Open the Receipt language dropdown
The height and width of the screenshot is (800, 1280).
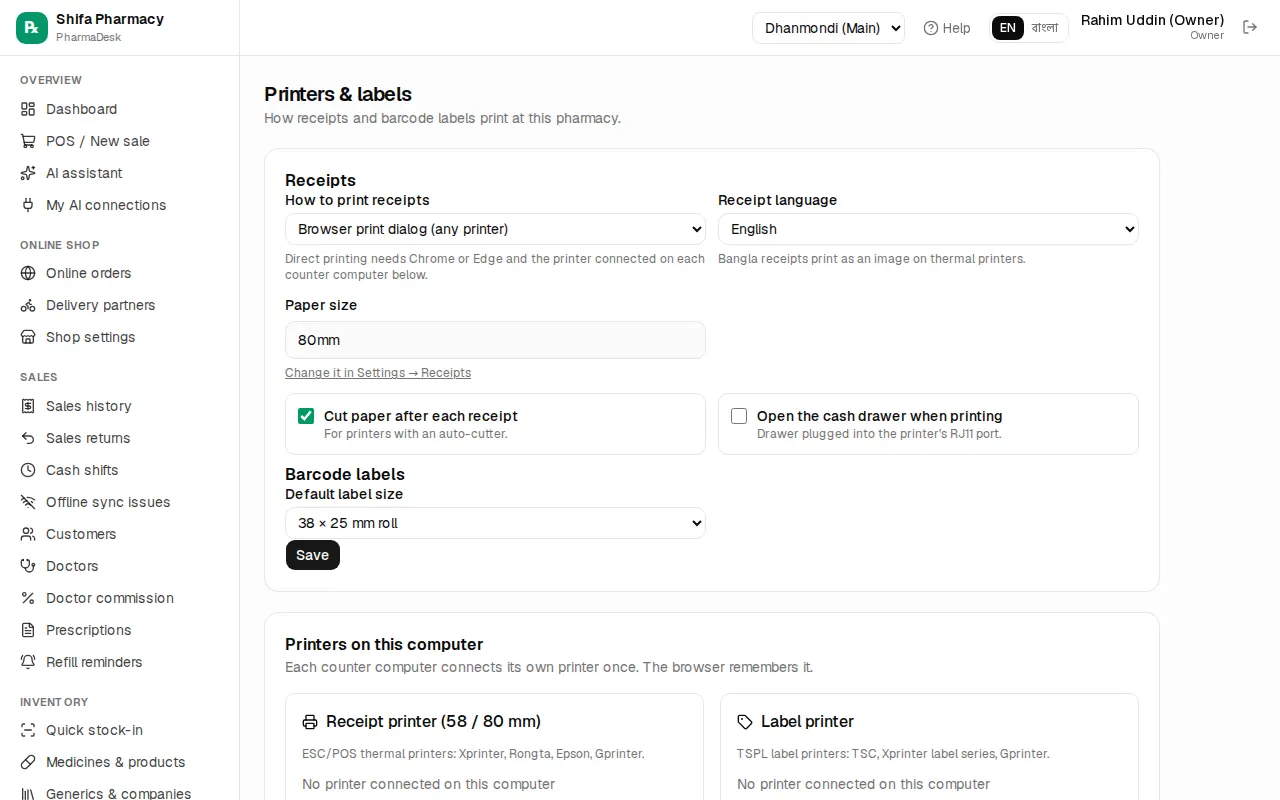click(928, 229)
